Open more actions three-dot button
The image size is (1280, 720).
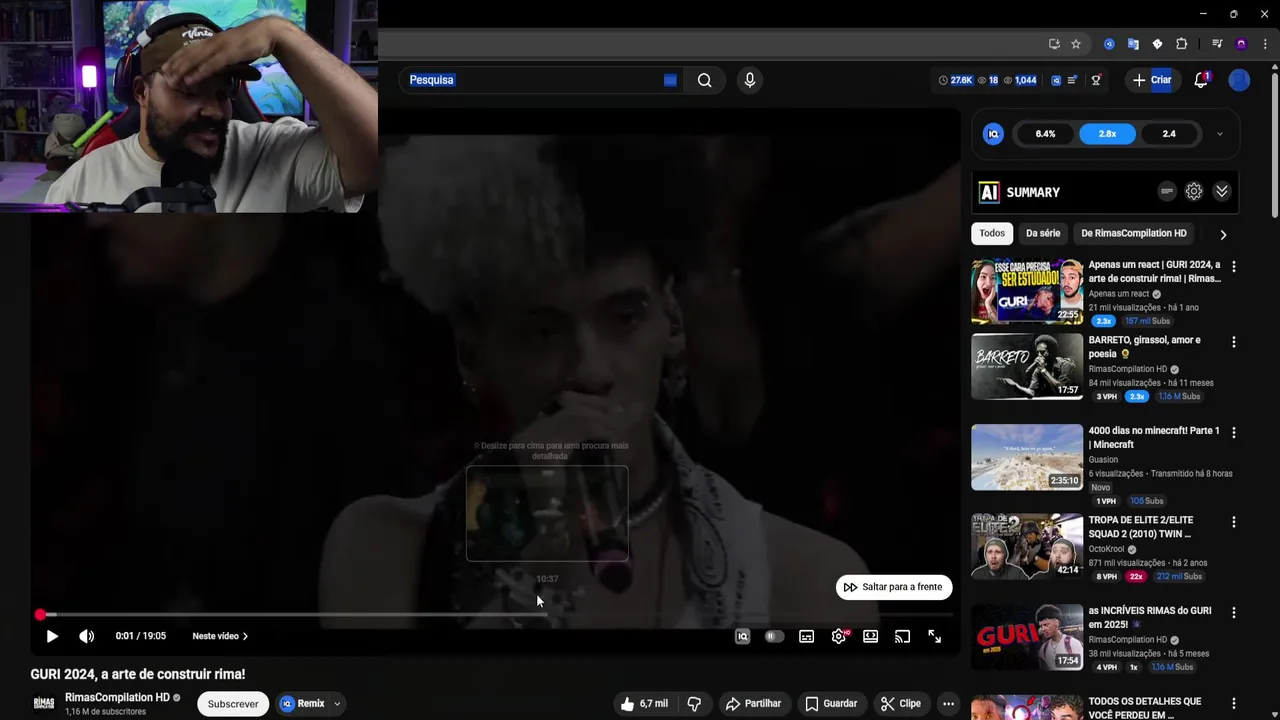point(948,704)
